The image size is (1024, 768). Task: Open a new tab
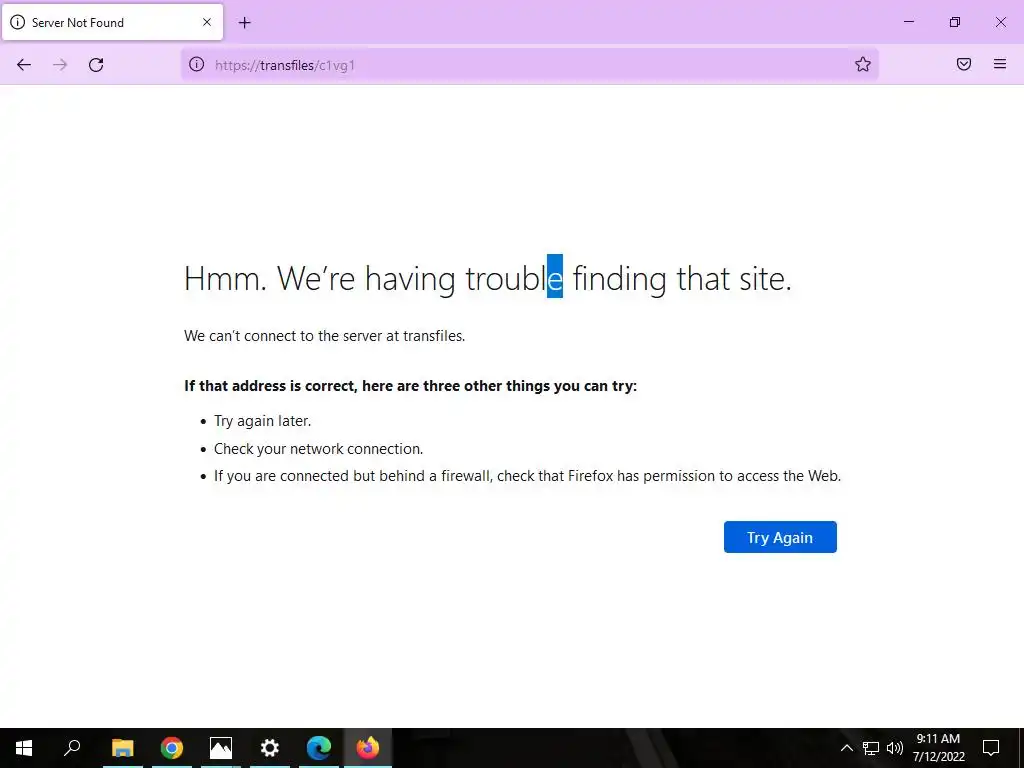tap(245, 23)
